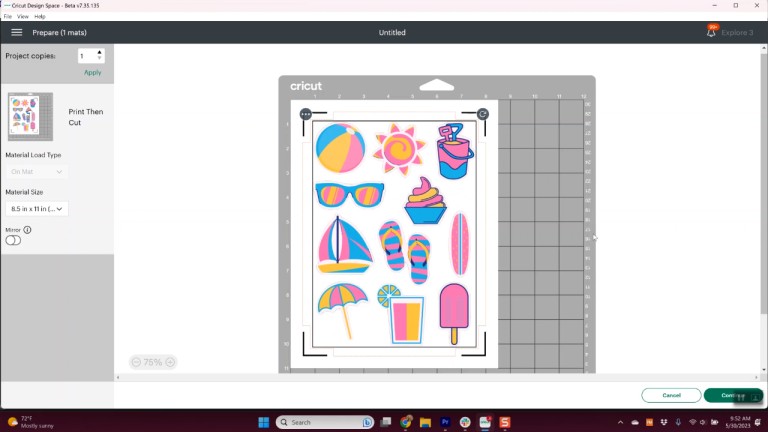
Task: Click the sailboat sticker on the mat
Action: tap(344, 244)
